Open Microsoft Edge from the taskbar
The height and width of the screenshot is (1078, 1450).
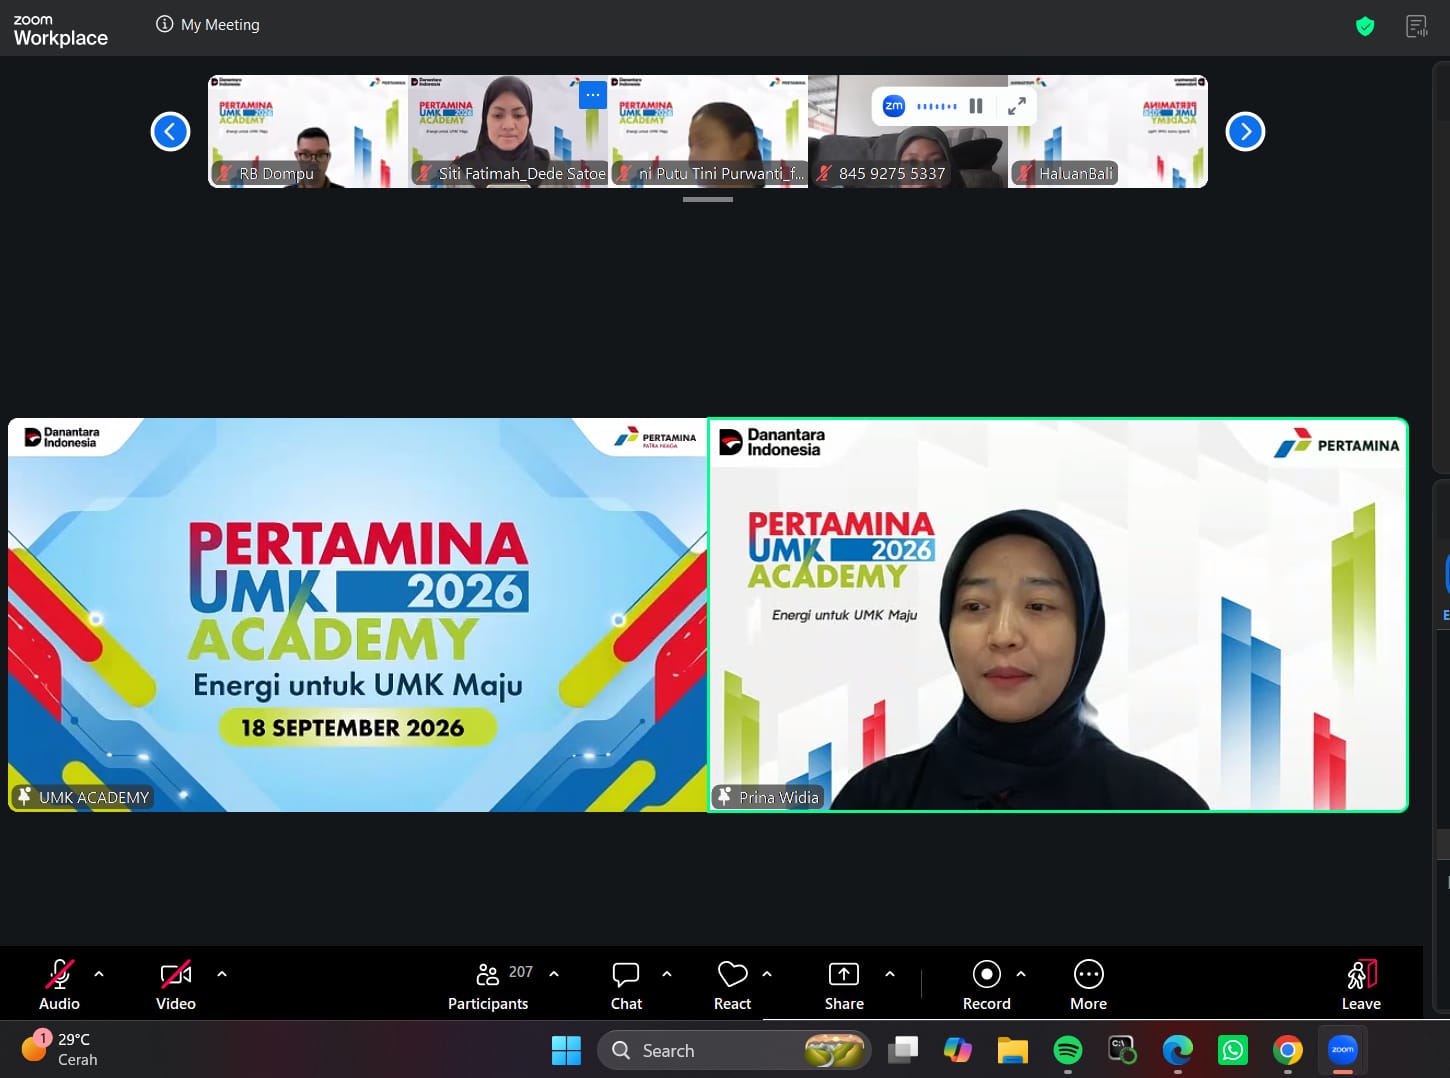pos(1178,1050)
